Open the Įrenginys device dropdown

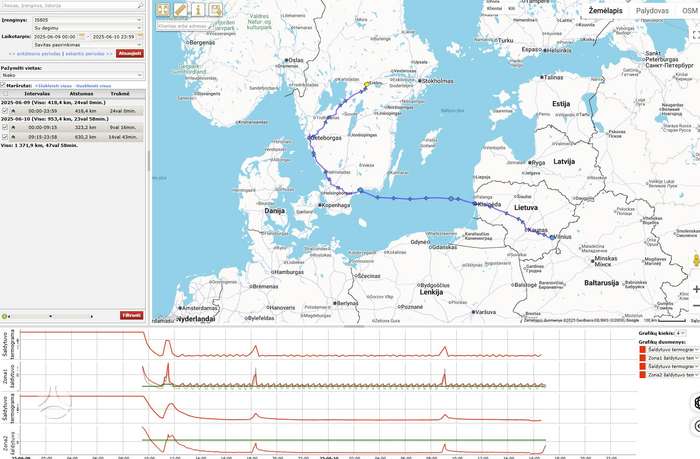pos(88,20)
